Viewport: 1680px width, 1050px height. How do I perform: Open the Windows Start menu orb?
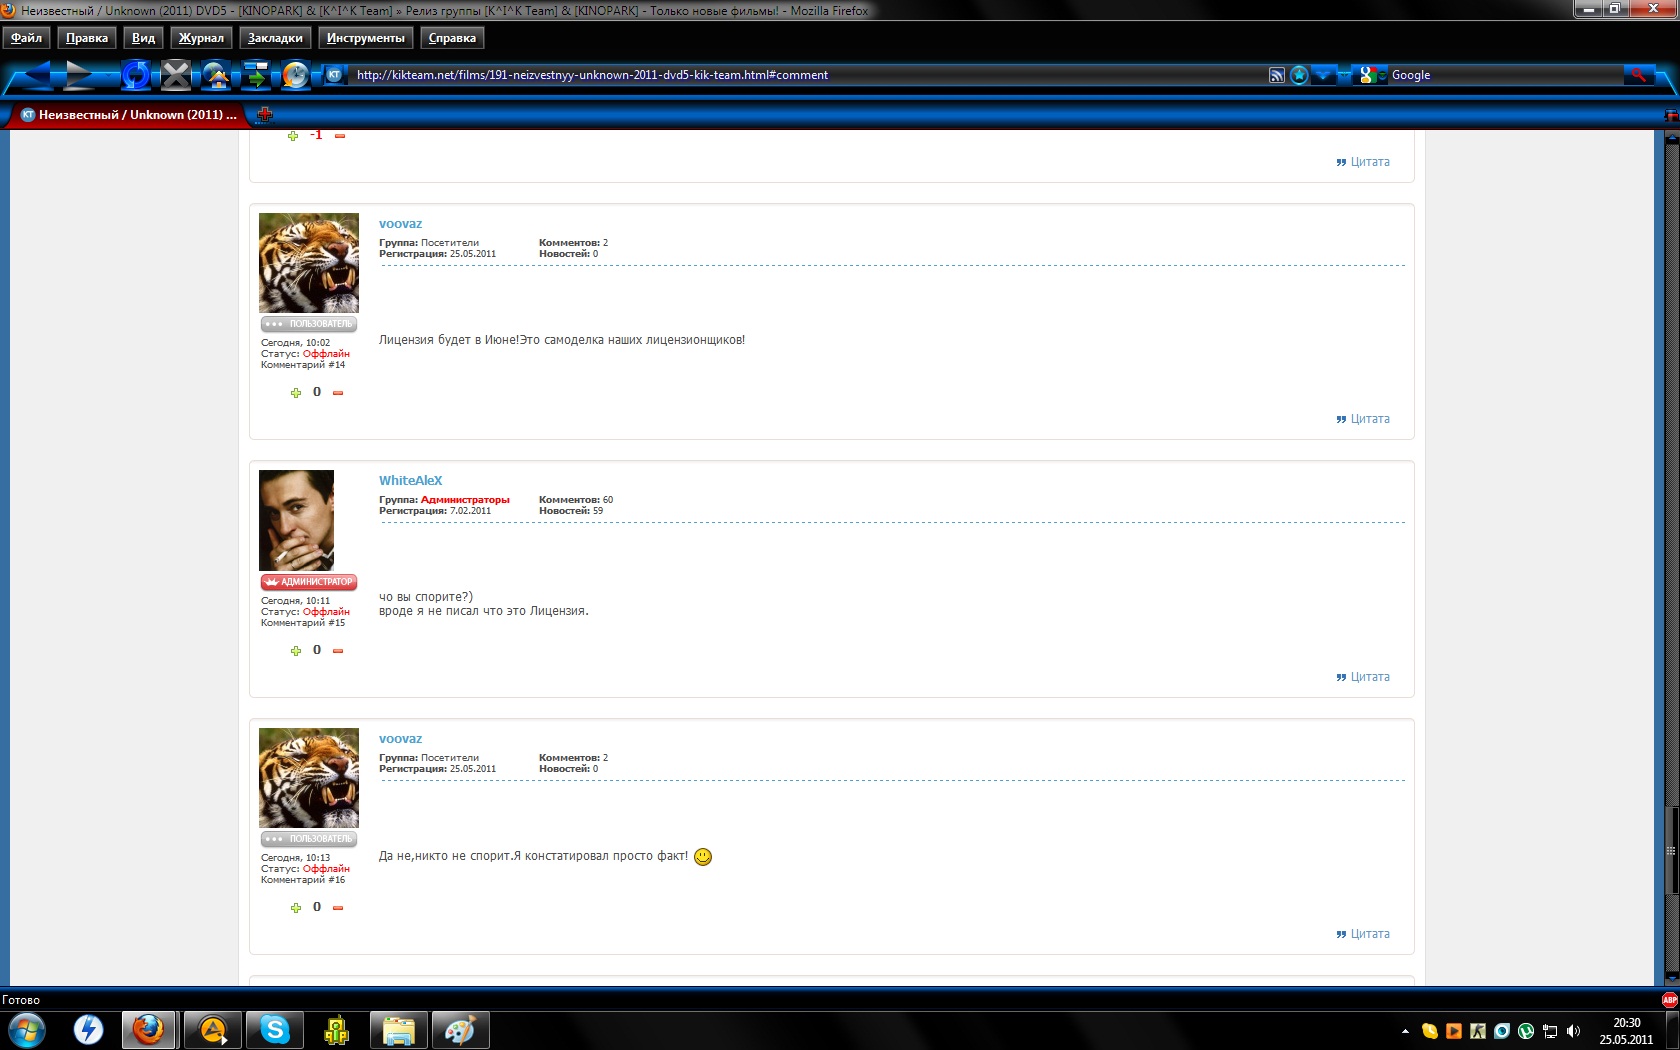[x=27, y=1030]
